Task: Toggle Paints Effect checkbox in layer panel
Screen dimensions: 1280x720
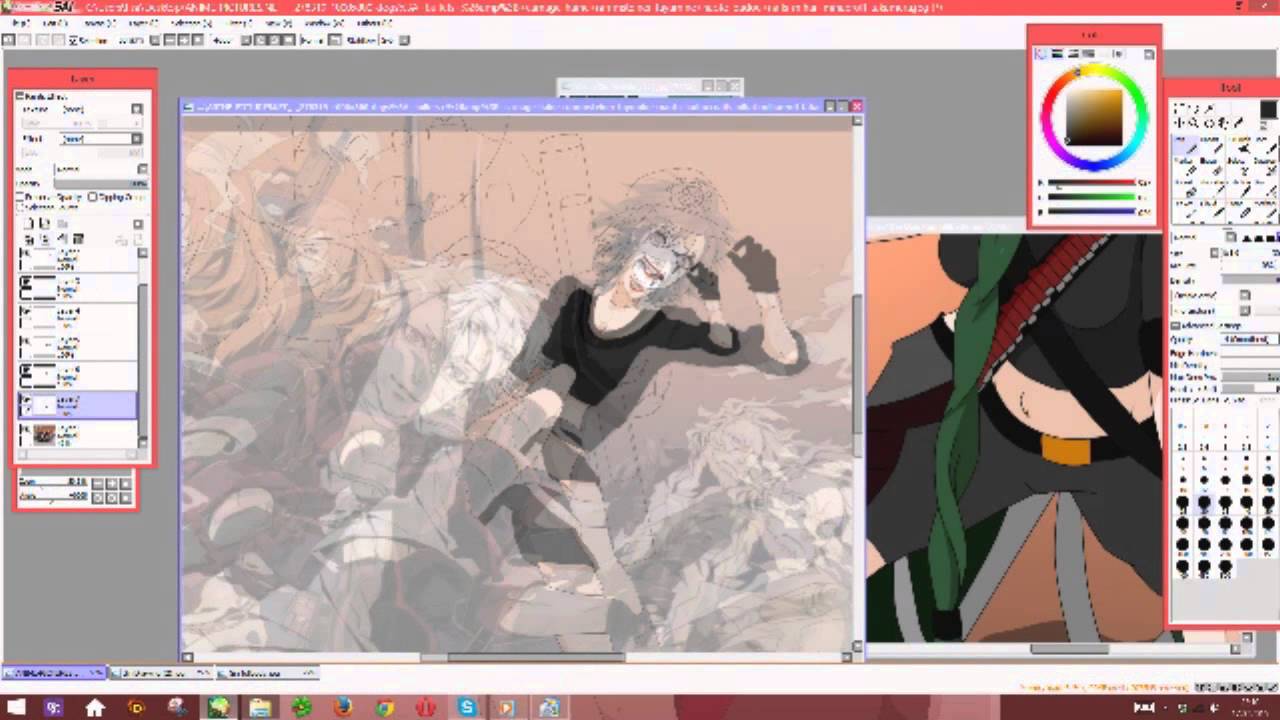Action: click(19, 97)
